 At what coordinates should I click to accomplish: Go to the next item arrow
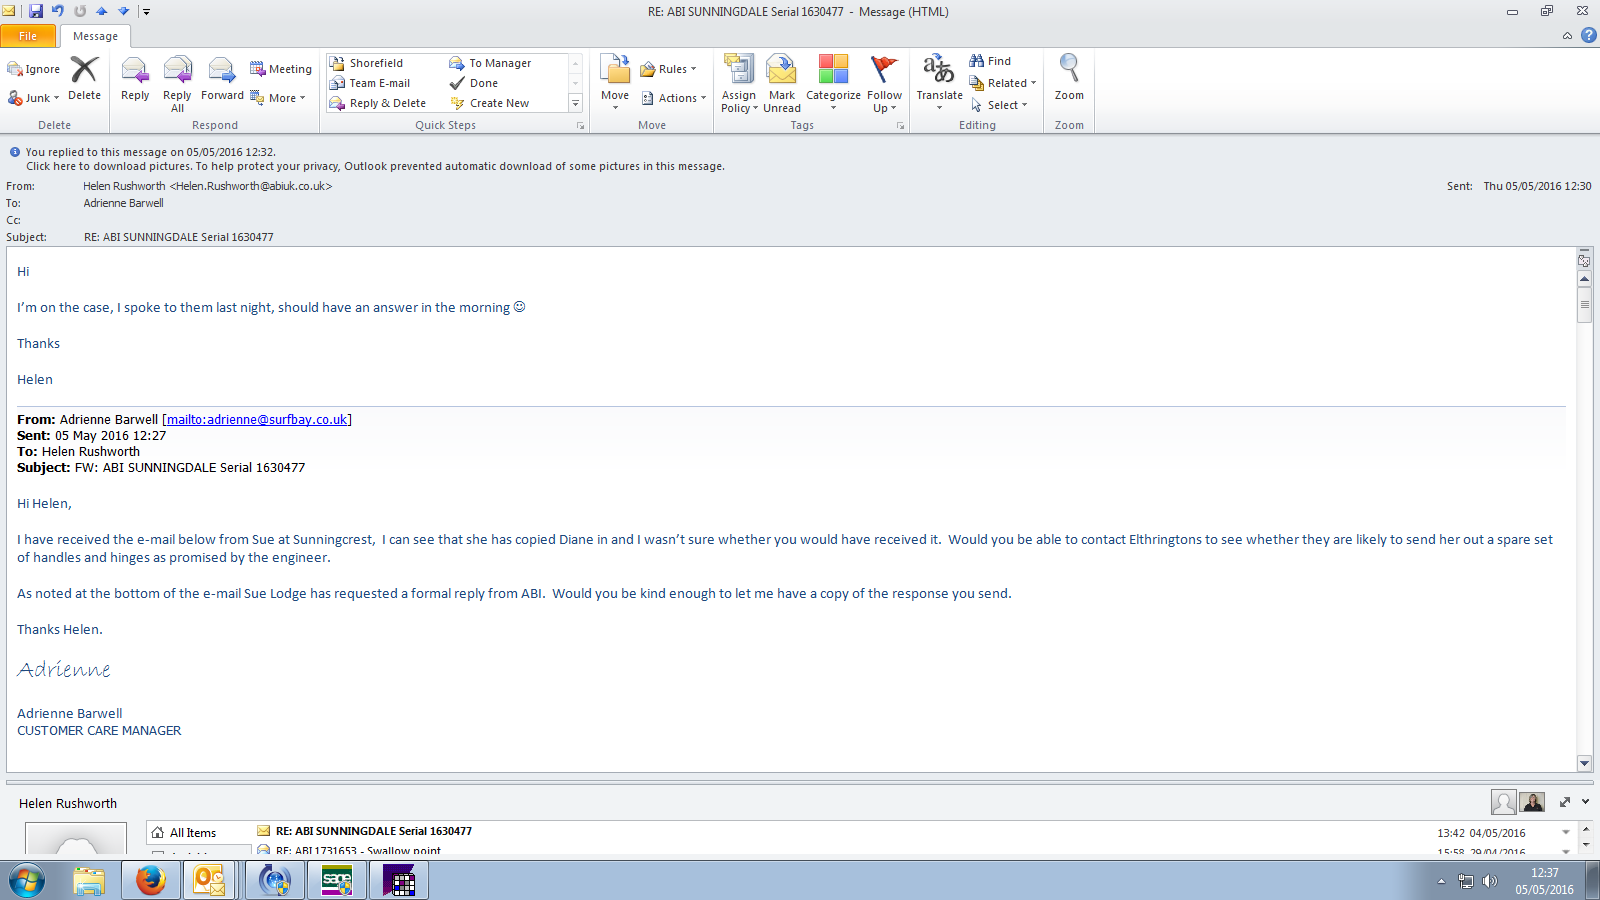[123, 11]
